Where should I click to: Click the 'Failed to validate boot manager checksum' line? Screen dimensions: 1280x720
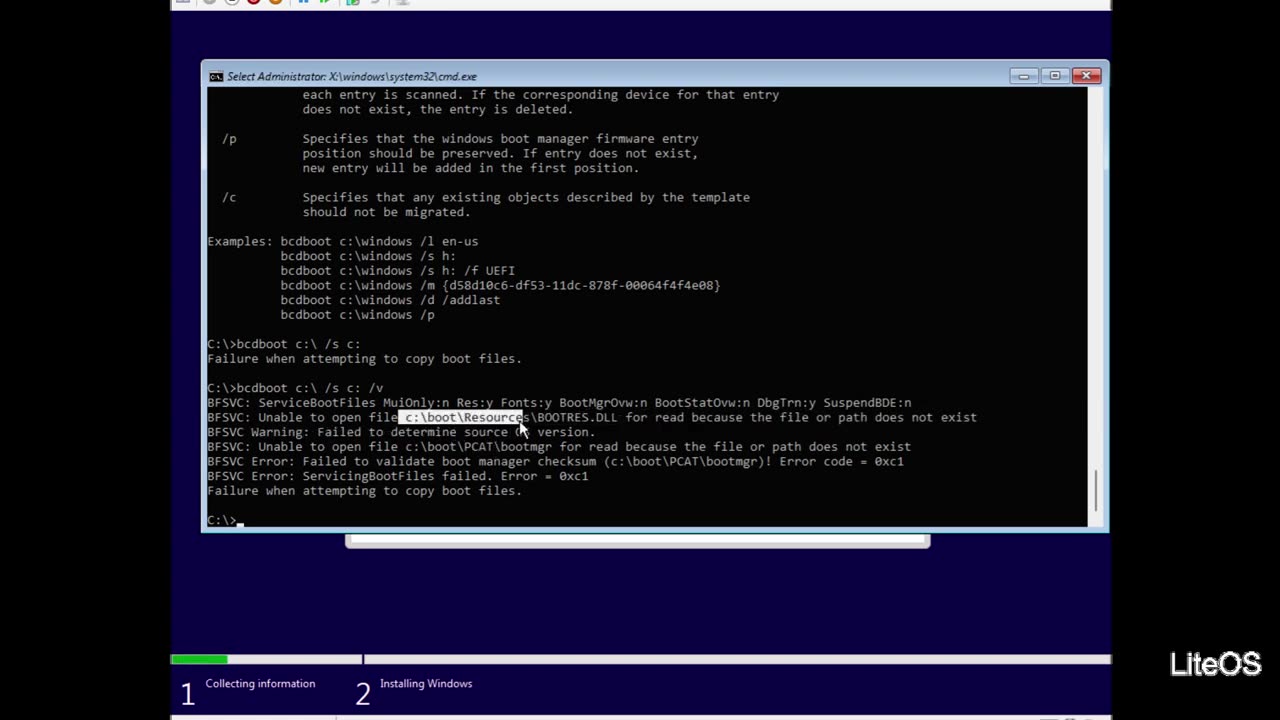[x=555, y=461]
